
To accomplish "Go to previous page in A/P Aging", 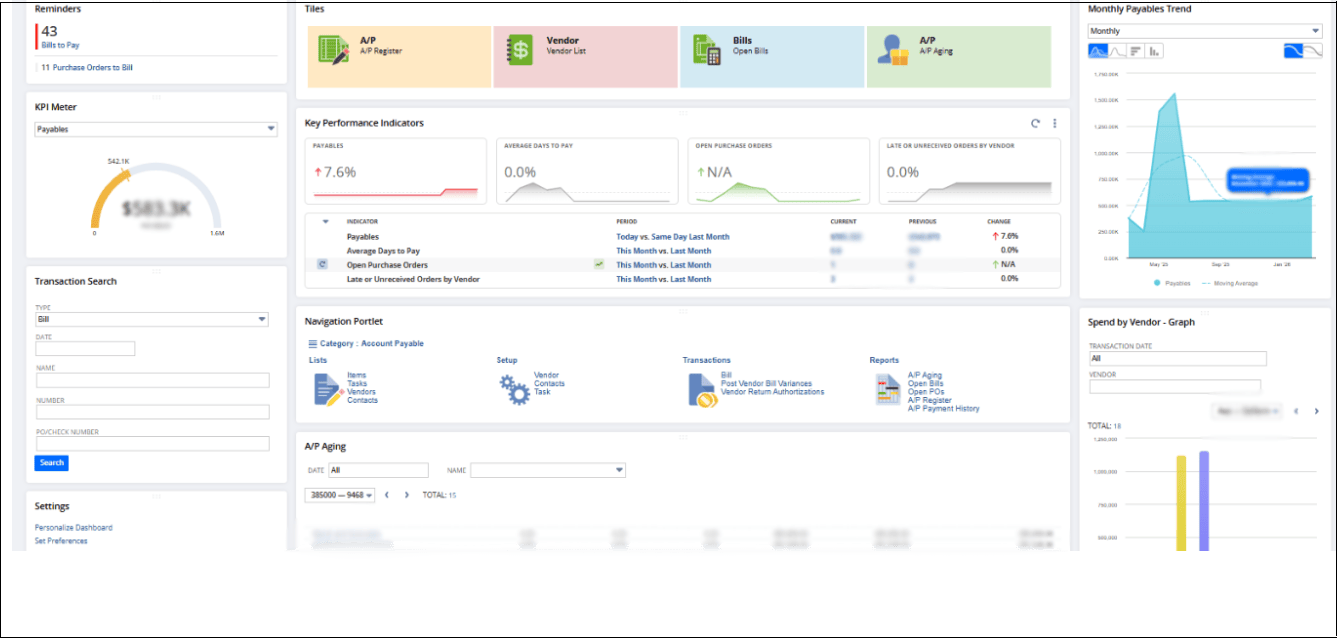I will (387, 495).
